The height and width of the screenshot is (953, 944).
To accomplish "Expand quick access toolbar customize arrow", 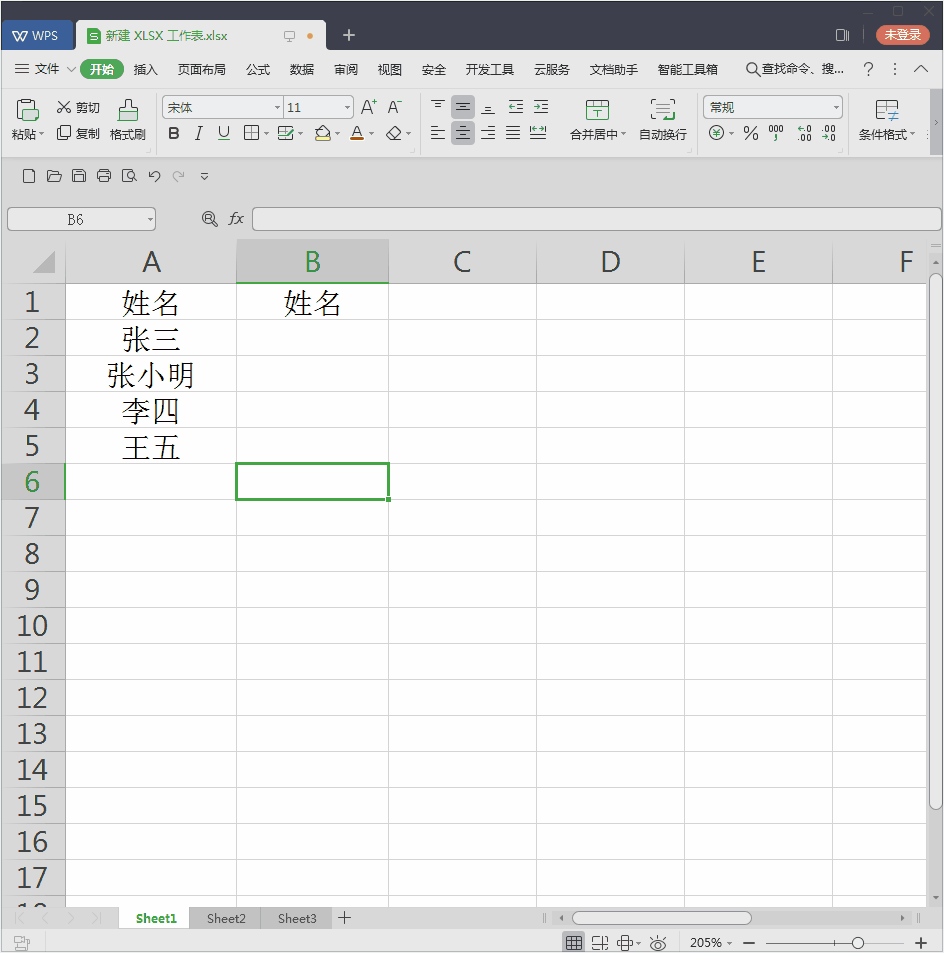I will coord(204,176).
